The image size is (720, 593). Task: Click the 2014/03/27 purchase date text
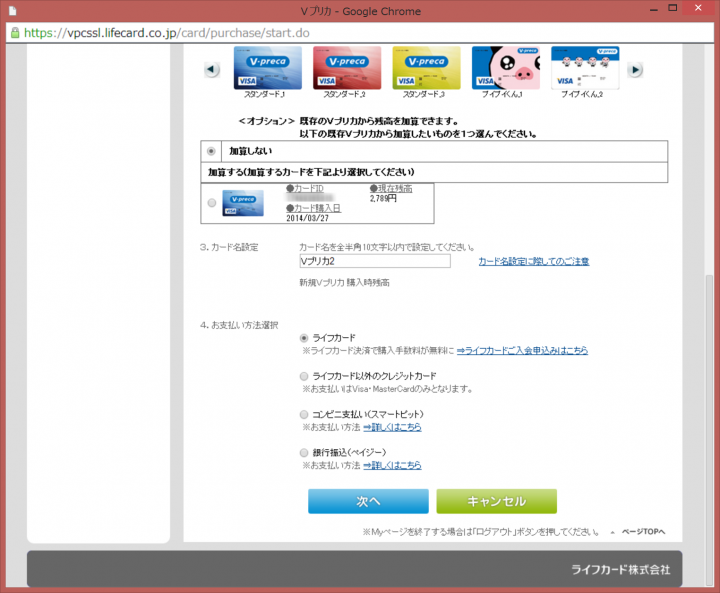tap(308, 218)
